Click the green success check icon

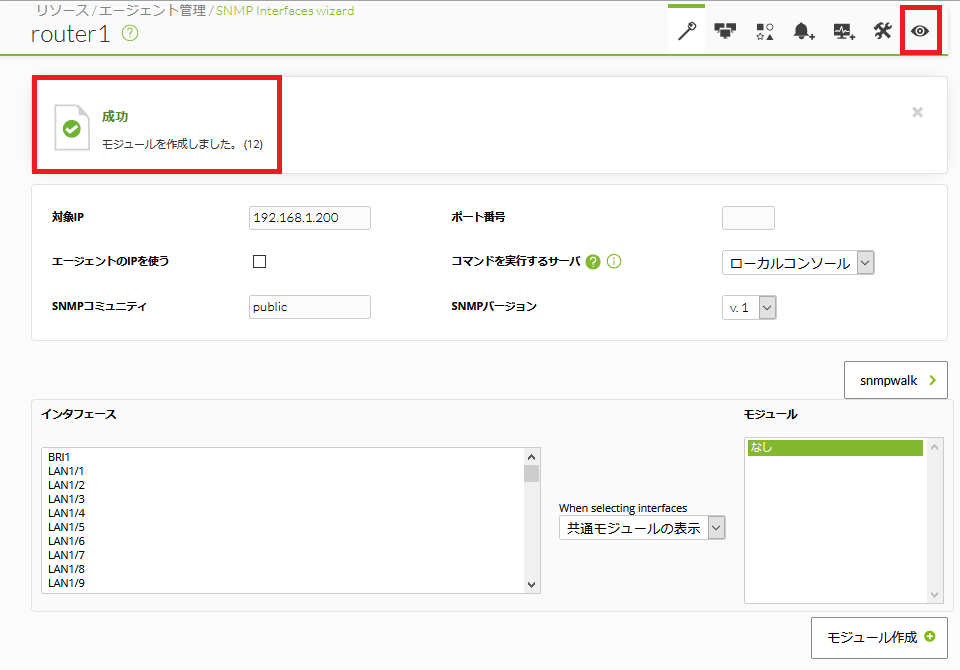[72, 129]
